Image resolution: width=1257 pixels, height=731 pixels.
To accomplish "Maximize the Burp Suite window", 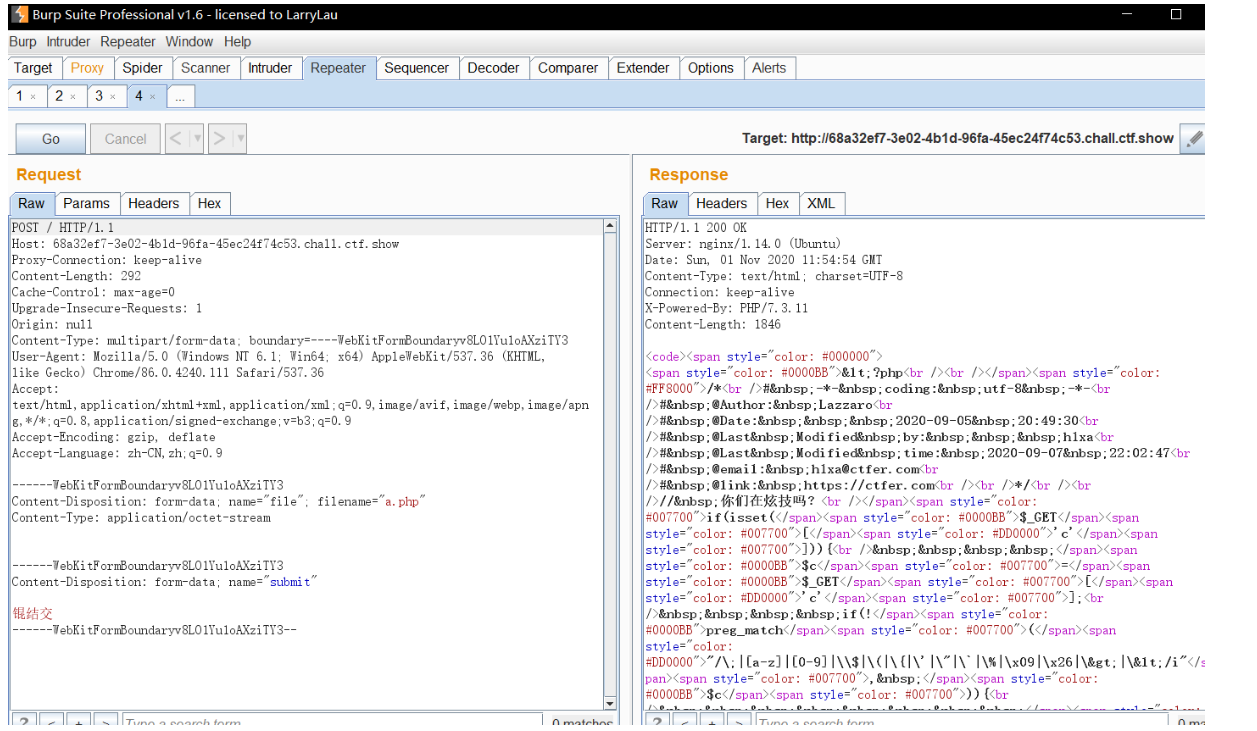I will click(x=1176, y=15).
